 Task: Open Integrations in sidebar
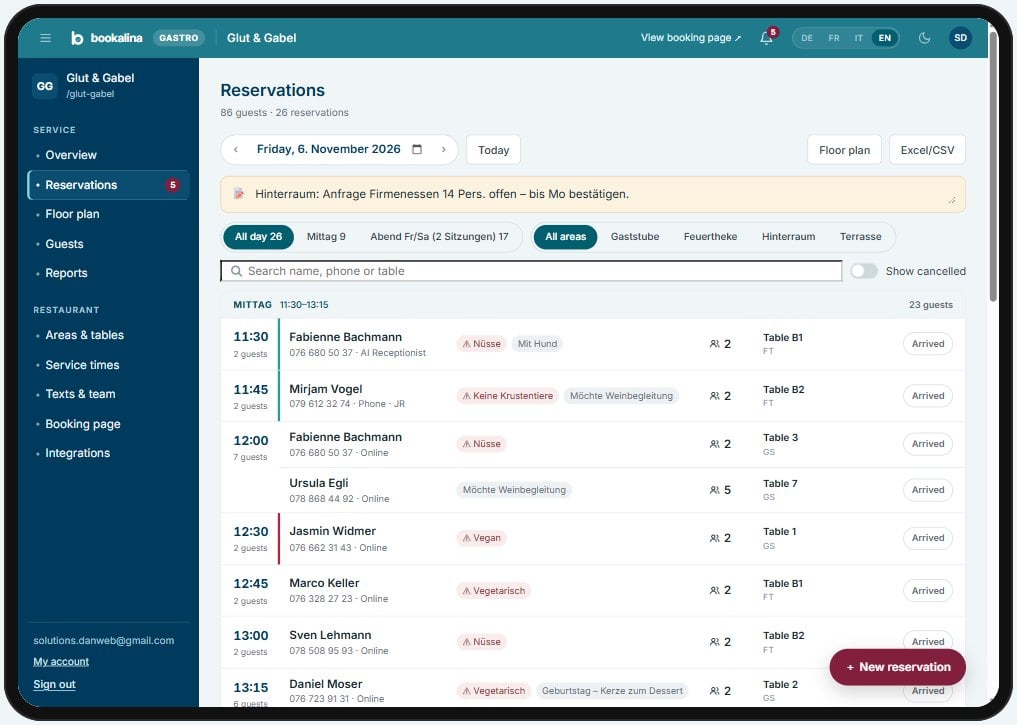pyautogui.click(x=108, y=453)
